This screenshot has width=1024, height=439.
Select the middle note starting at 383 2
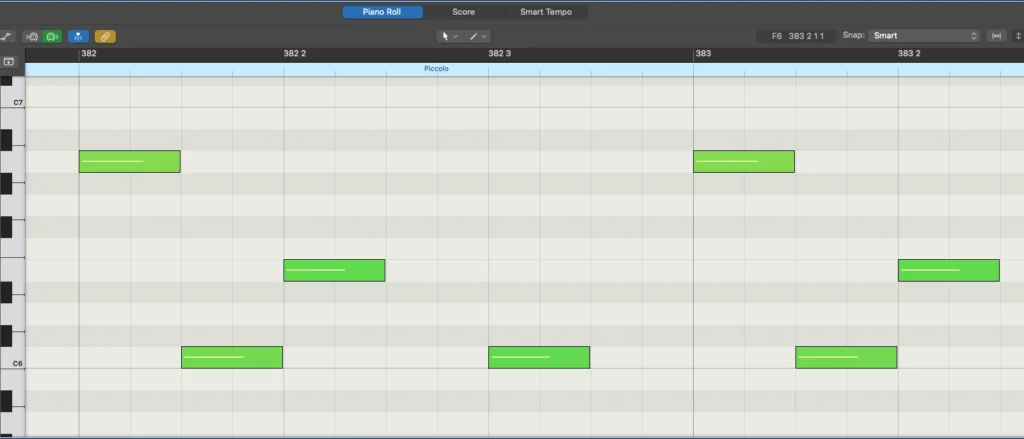pyautogui.click(x=949, y=270)
